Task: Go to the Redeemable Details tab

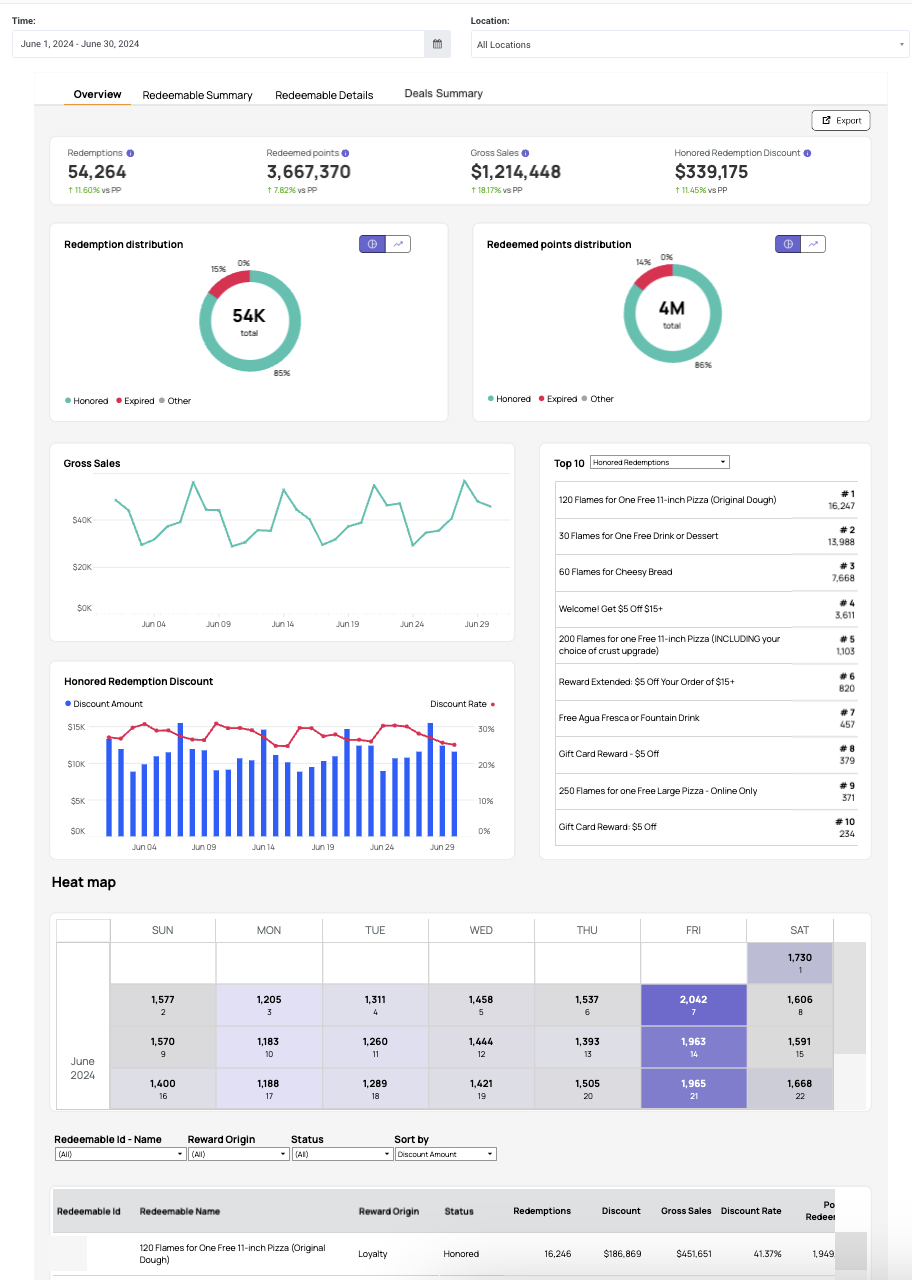Action: click(x=324, y=95)
